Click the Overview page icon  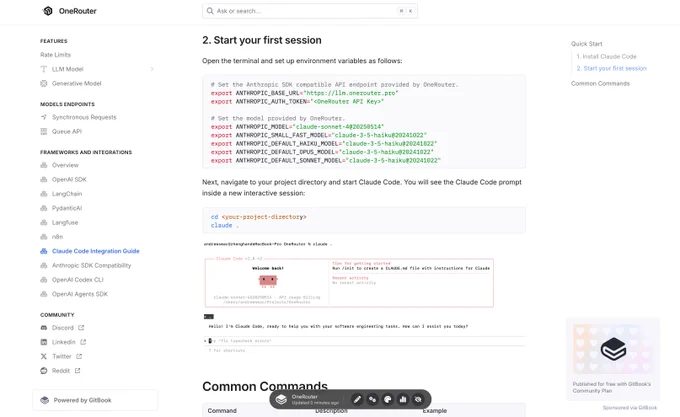click(44, 165)
